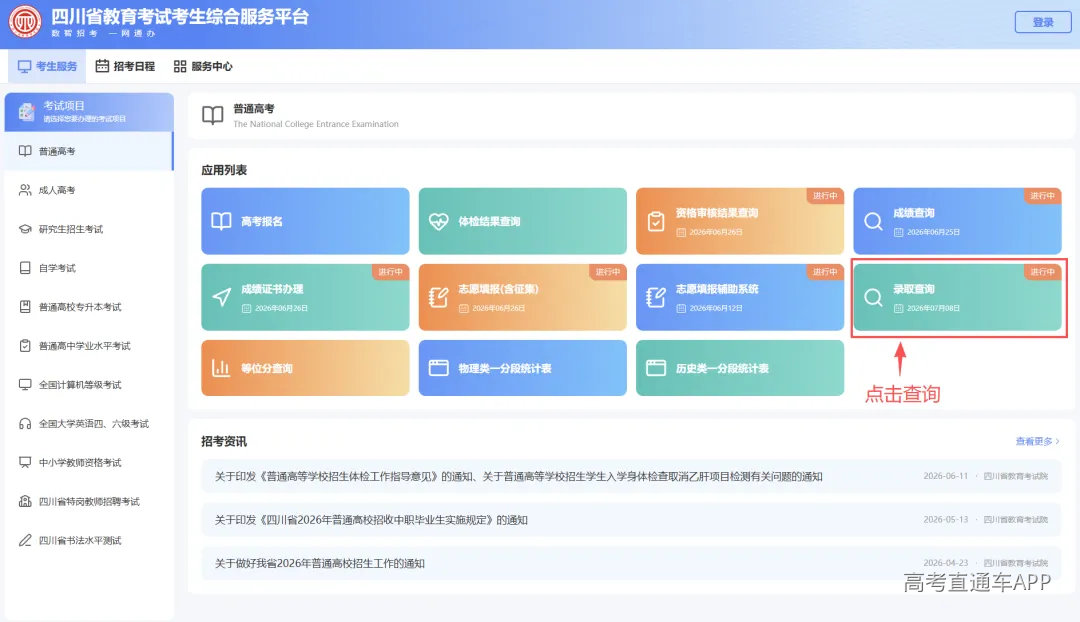Select the 考生服务 tab
Screen dimensions: 1080x622
[x=48, y=66]
